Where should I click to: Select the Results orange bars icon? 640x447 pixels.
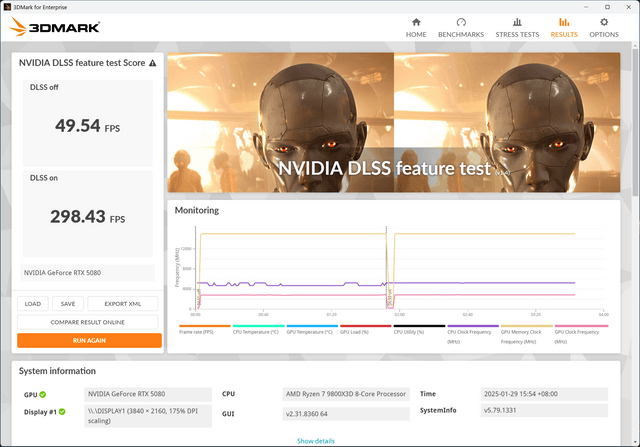[x=564, y=22]
